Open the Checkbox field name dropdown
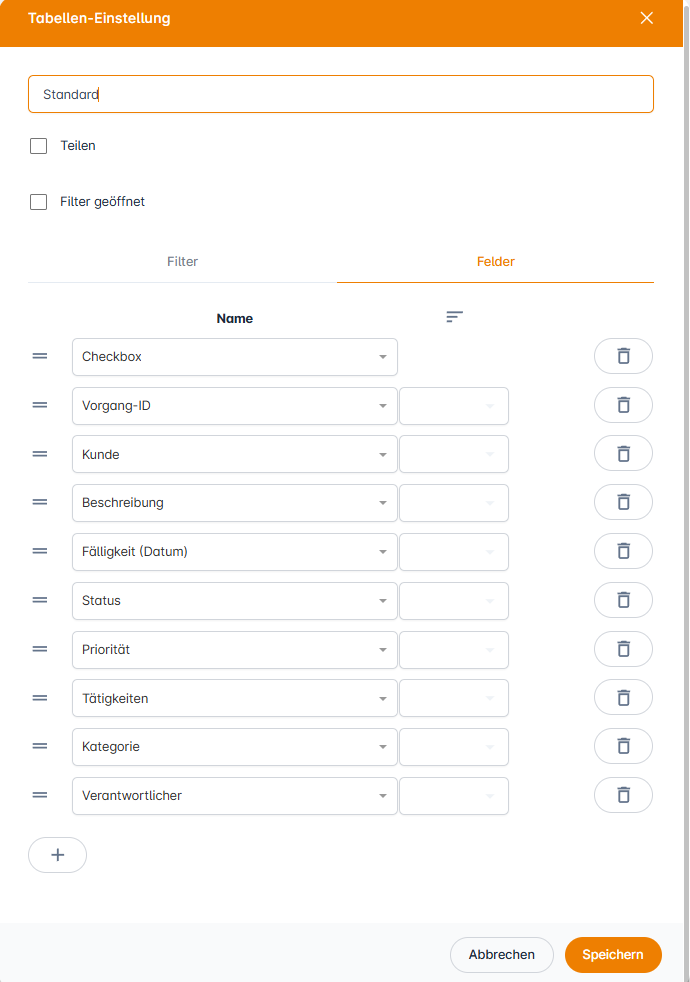This screenshot has height=982, width=690. [235, 356]
